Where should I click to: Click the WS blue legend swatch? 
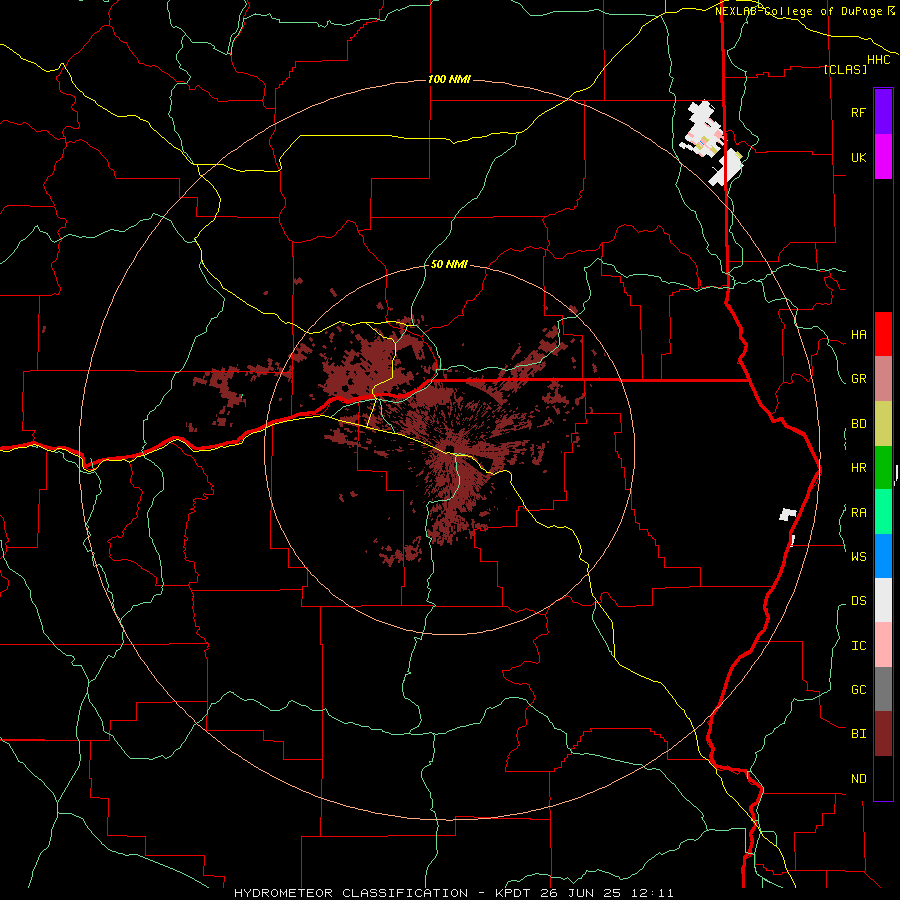[x=883, y=556]
